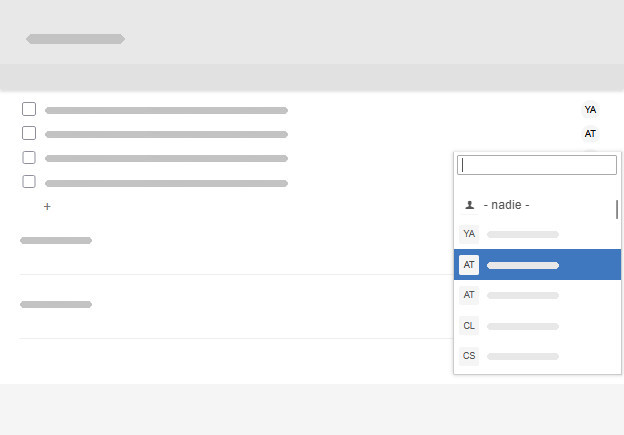The height and width of the screenshot is (435, 624).
Task: Click the CL badge in dropdown list
Action: [x=469, y=326]
